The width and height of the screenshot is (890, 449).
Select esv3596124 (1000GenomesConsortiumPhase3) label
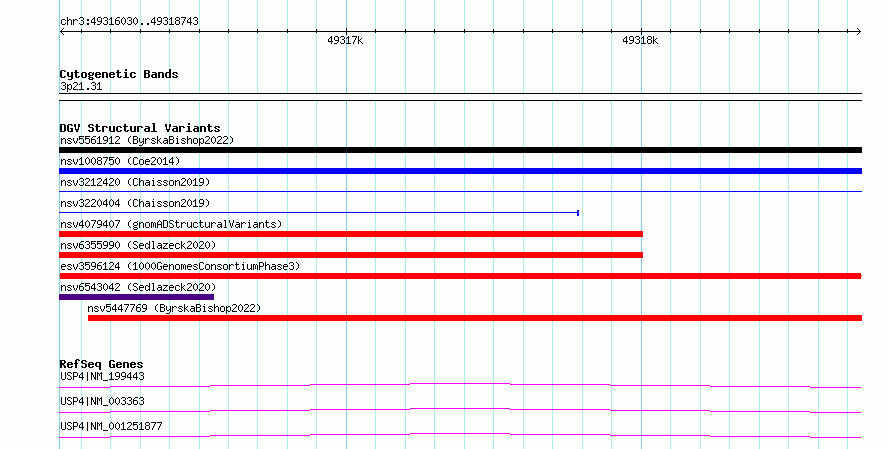180,266
